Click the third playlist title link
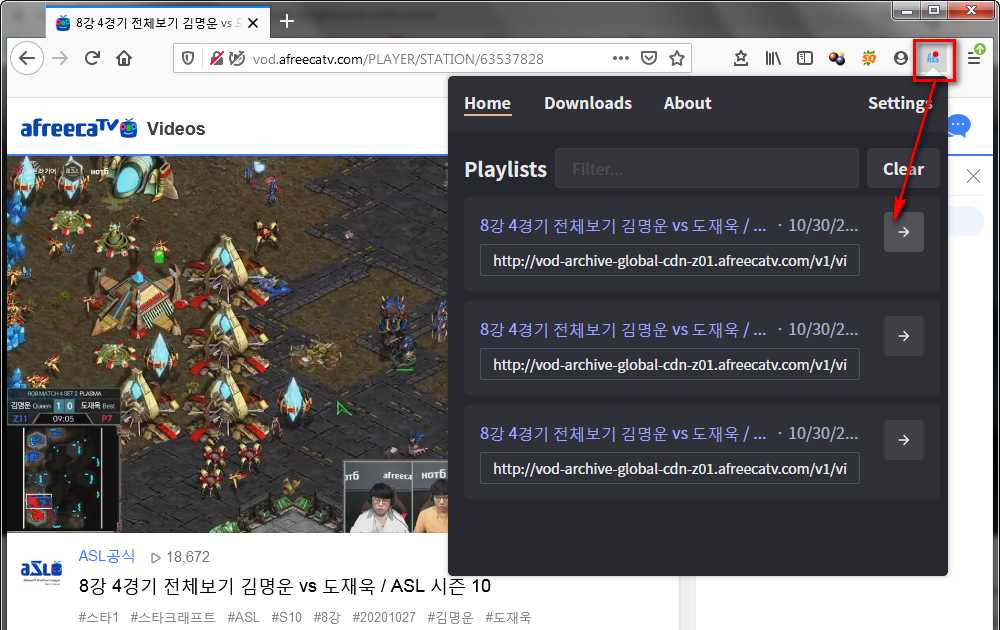 (x=623, y=434)
